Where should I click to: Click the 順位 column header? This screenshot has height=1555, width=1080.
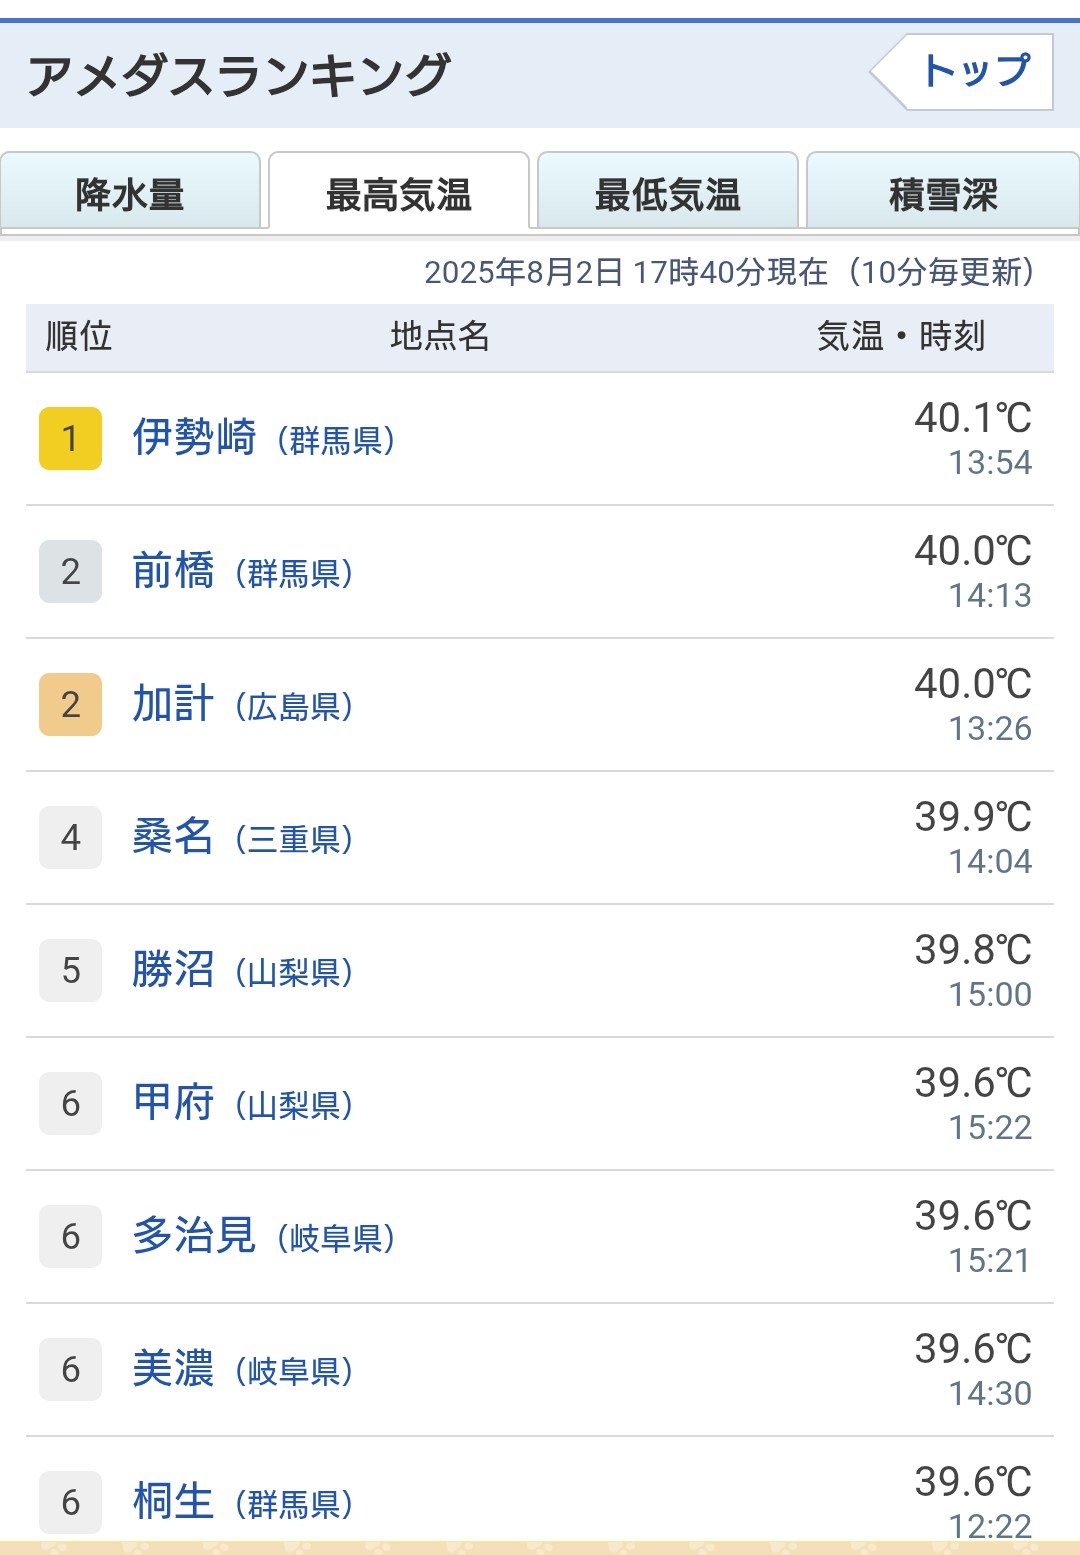point(79,337)
